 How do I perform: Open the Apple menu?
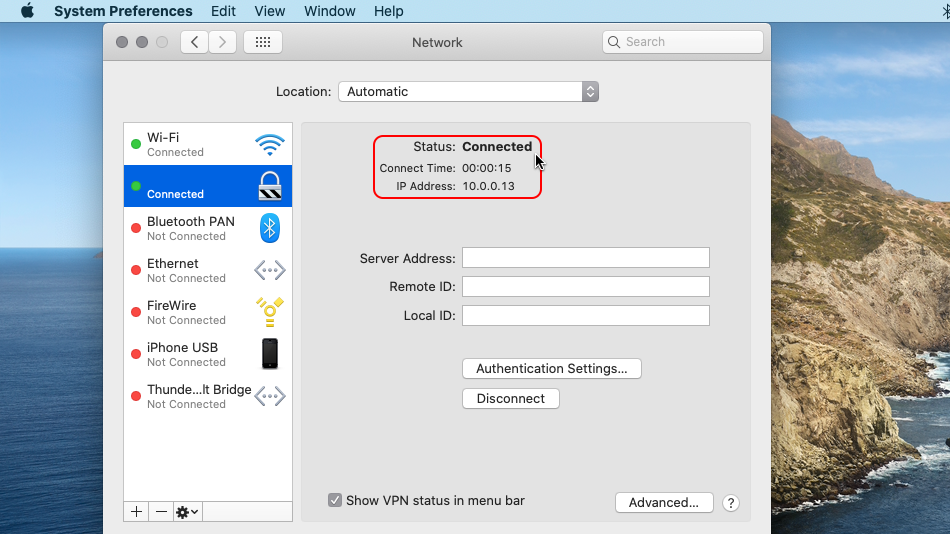point(27,11)
